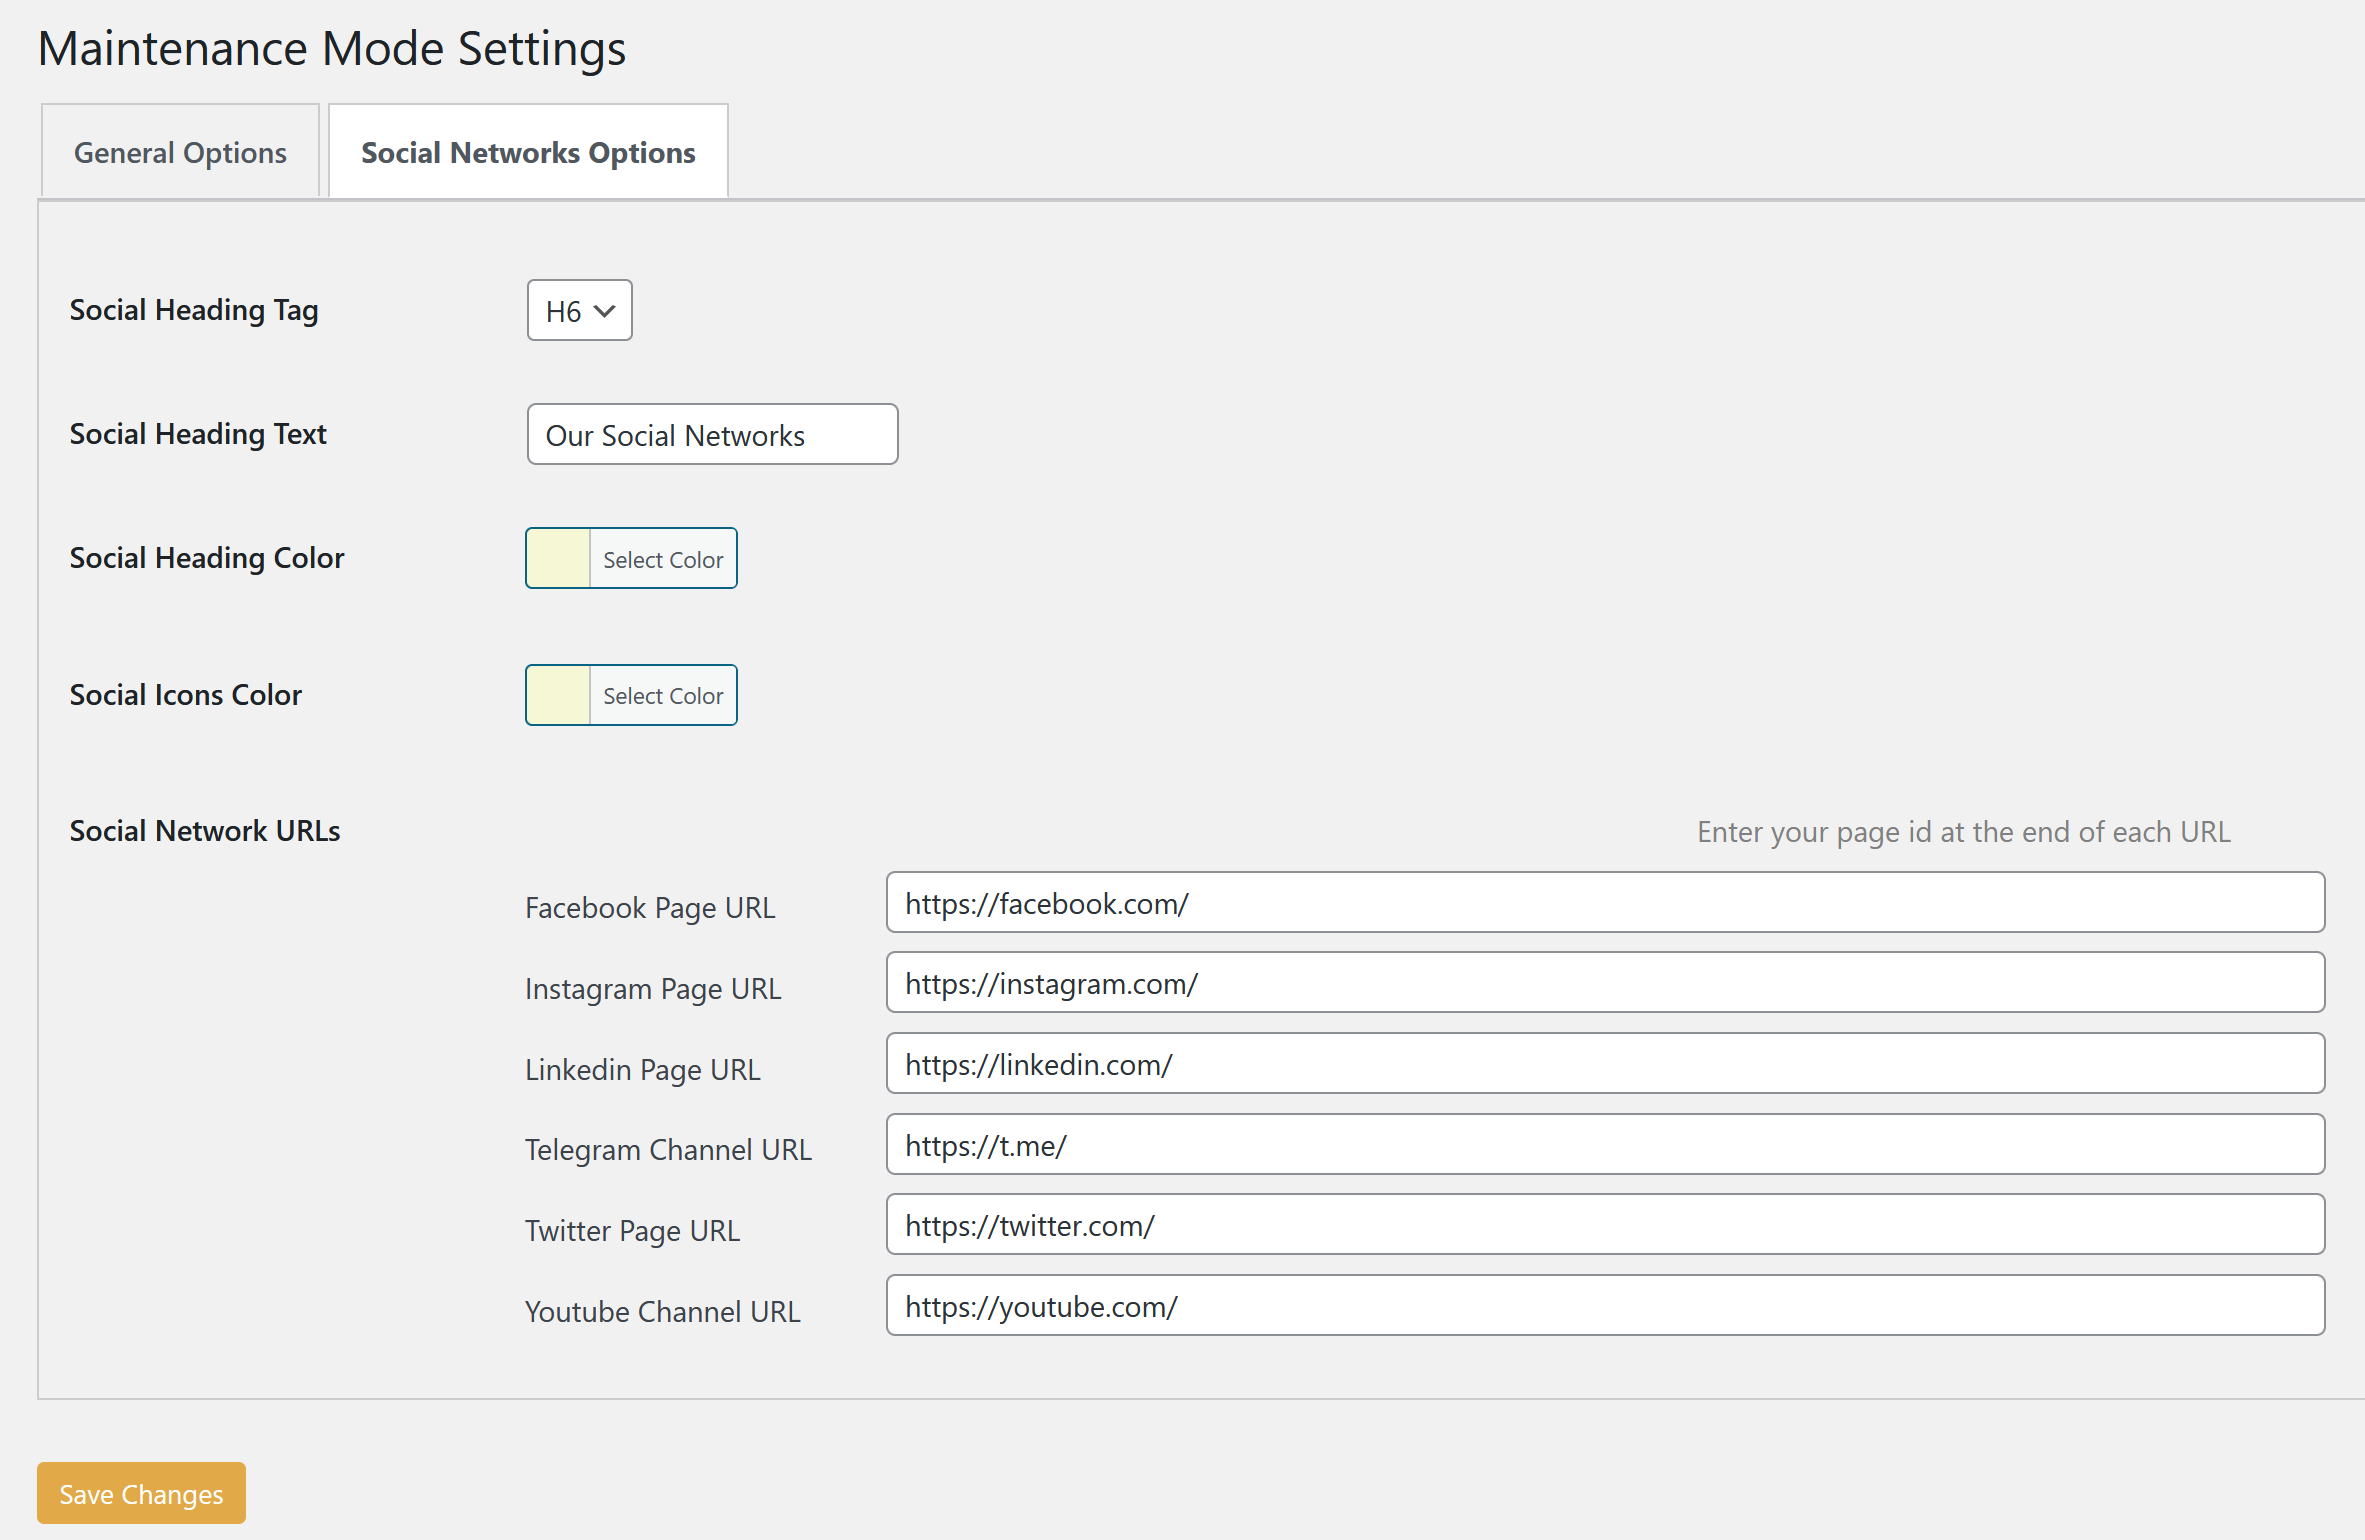2365x1540 pixels.
Task: Click the Facebook Page URL label
Action: point(650,908)
